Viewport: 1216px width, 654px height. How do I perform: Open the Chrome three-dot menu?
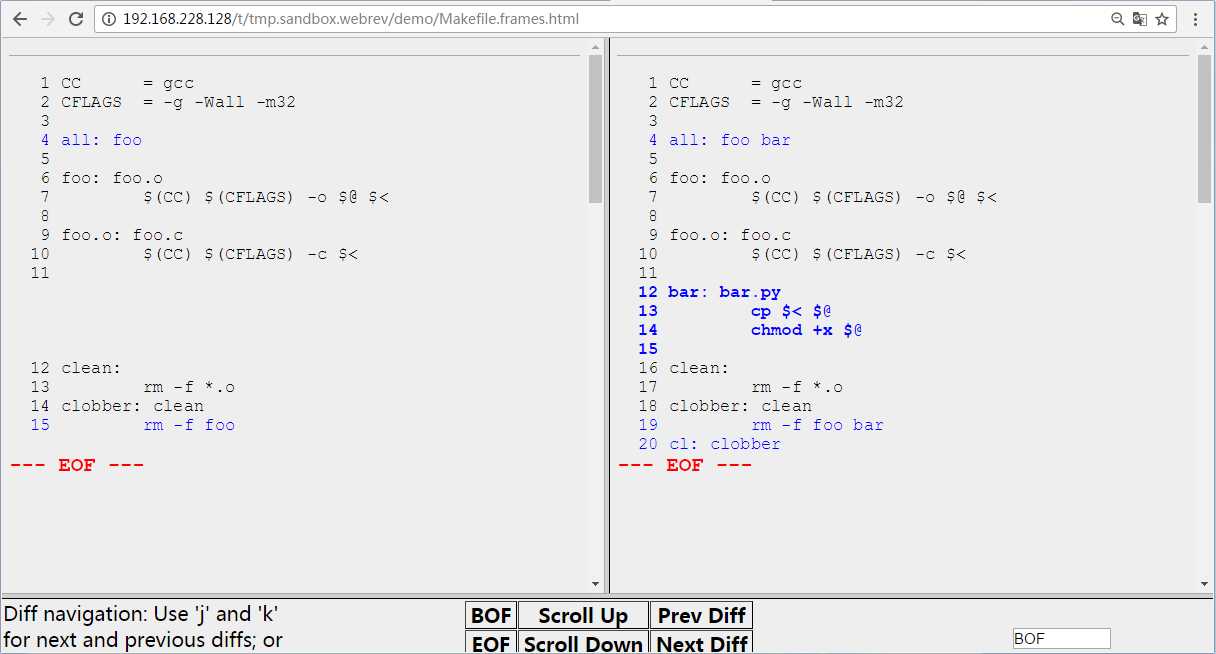click(1195, 19)
